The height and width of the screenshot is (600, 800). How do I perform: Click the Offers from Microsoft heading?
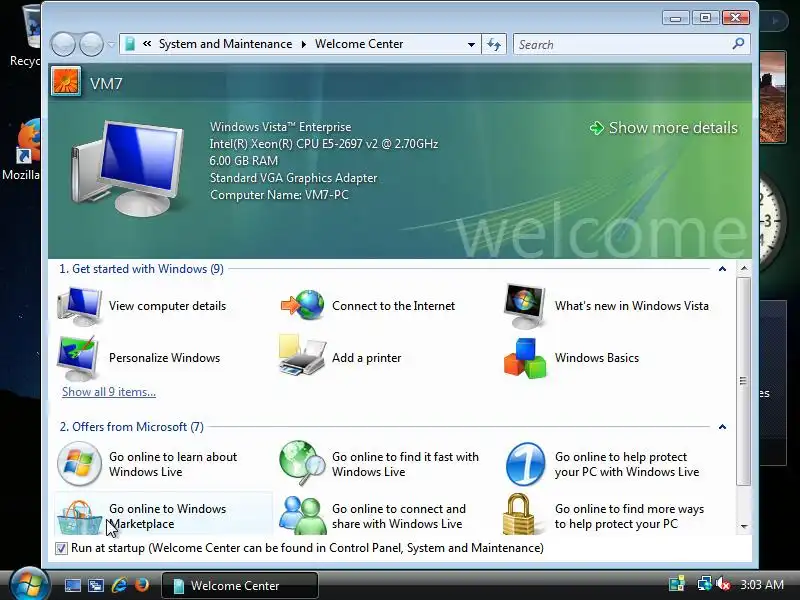(132, 427)
